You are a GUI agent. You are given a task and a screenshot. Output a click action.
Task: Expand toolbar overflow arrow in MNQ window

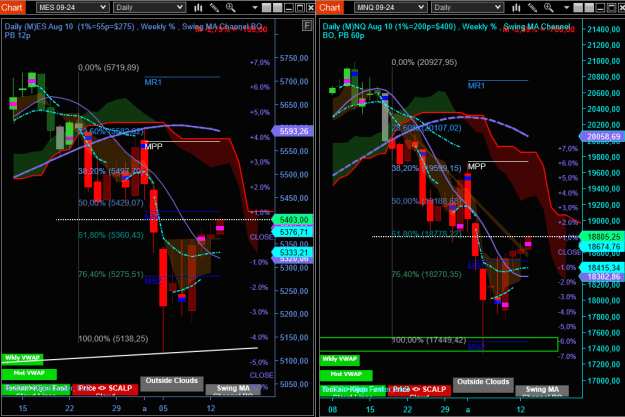click(x=566, y=8)
